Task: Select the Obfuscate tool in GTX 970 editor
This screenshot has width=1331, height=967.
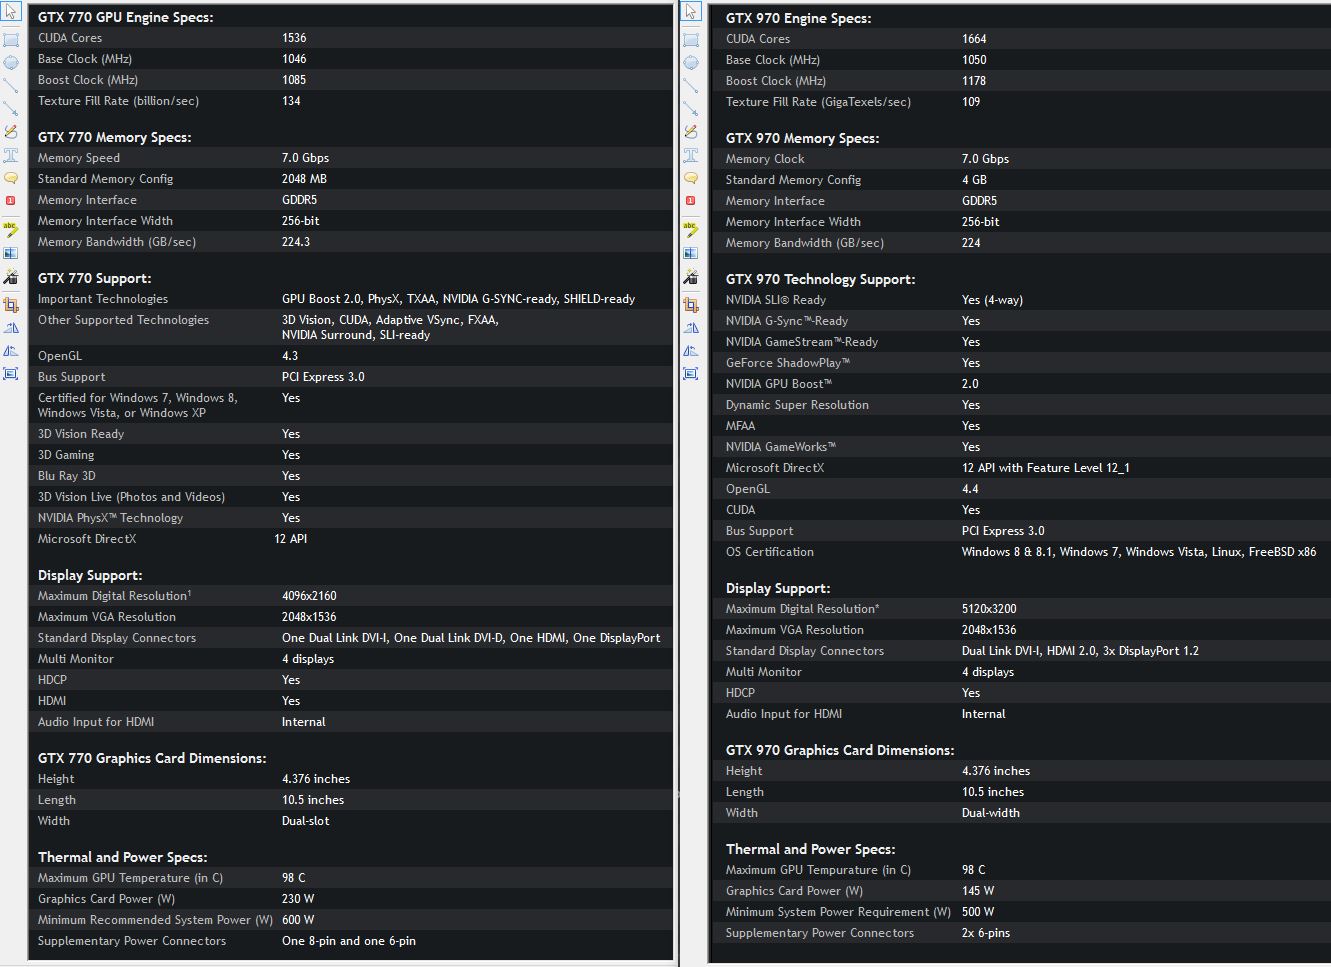Action: tap(691, 253)
